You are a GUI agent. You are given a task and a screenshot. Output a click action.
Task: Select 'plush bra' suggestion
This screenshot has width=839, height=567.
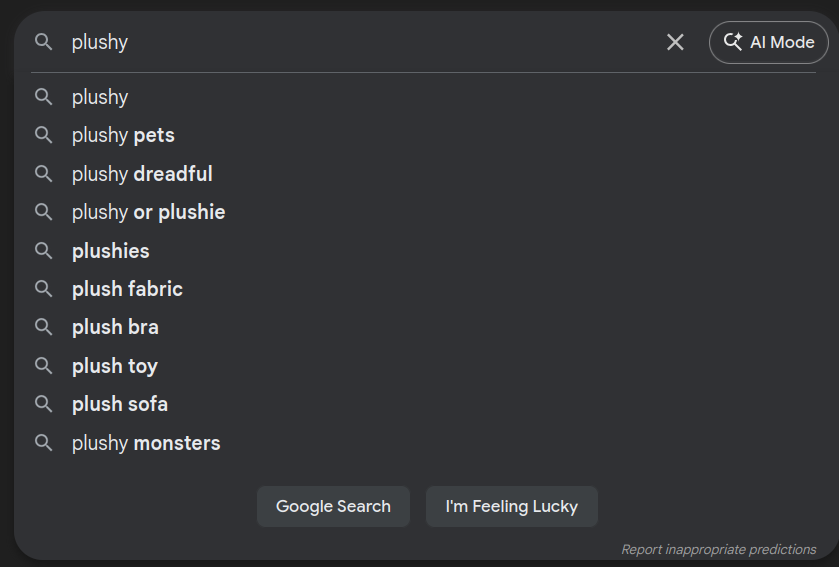pos(115,327)
